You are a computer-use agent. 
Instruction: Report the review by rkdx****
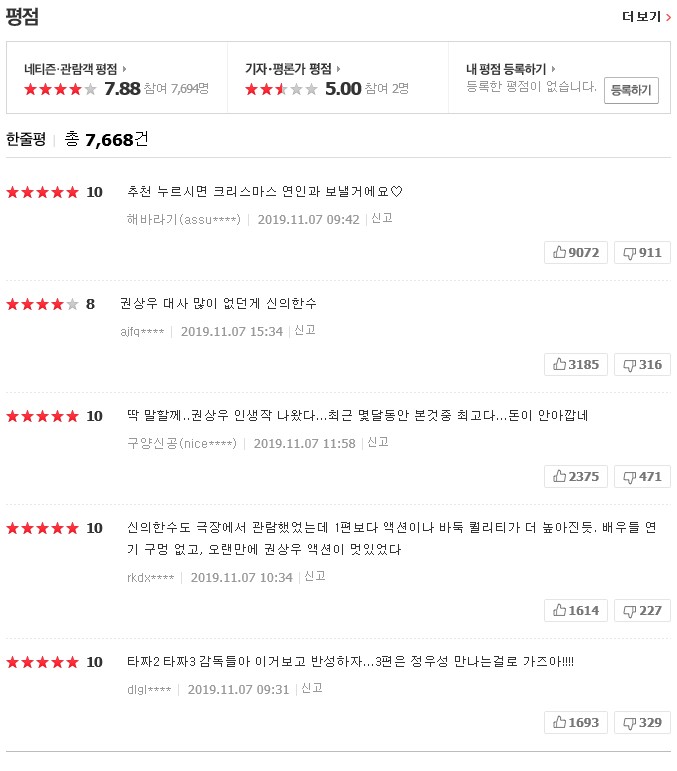315,576
